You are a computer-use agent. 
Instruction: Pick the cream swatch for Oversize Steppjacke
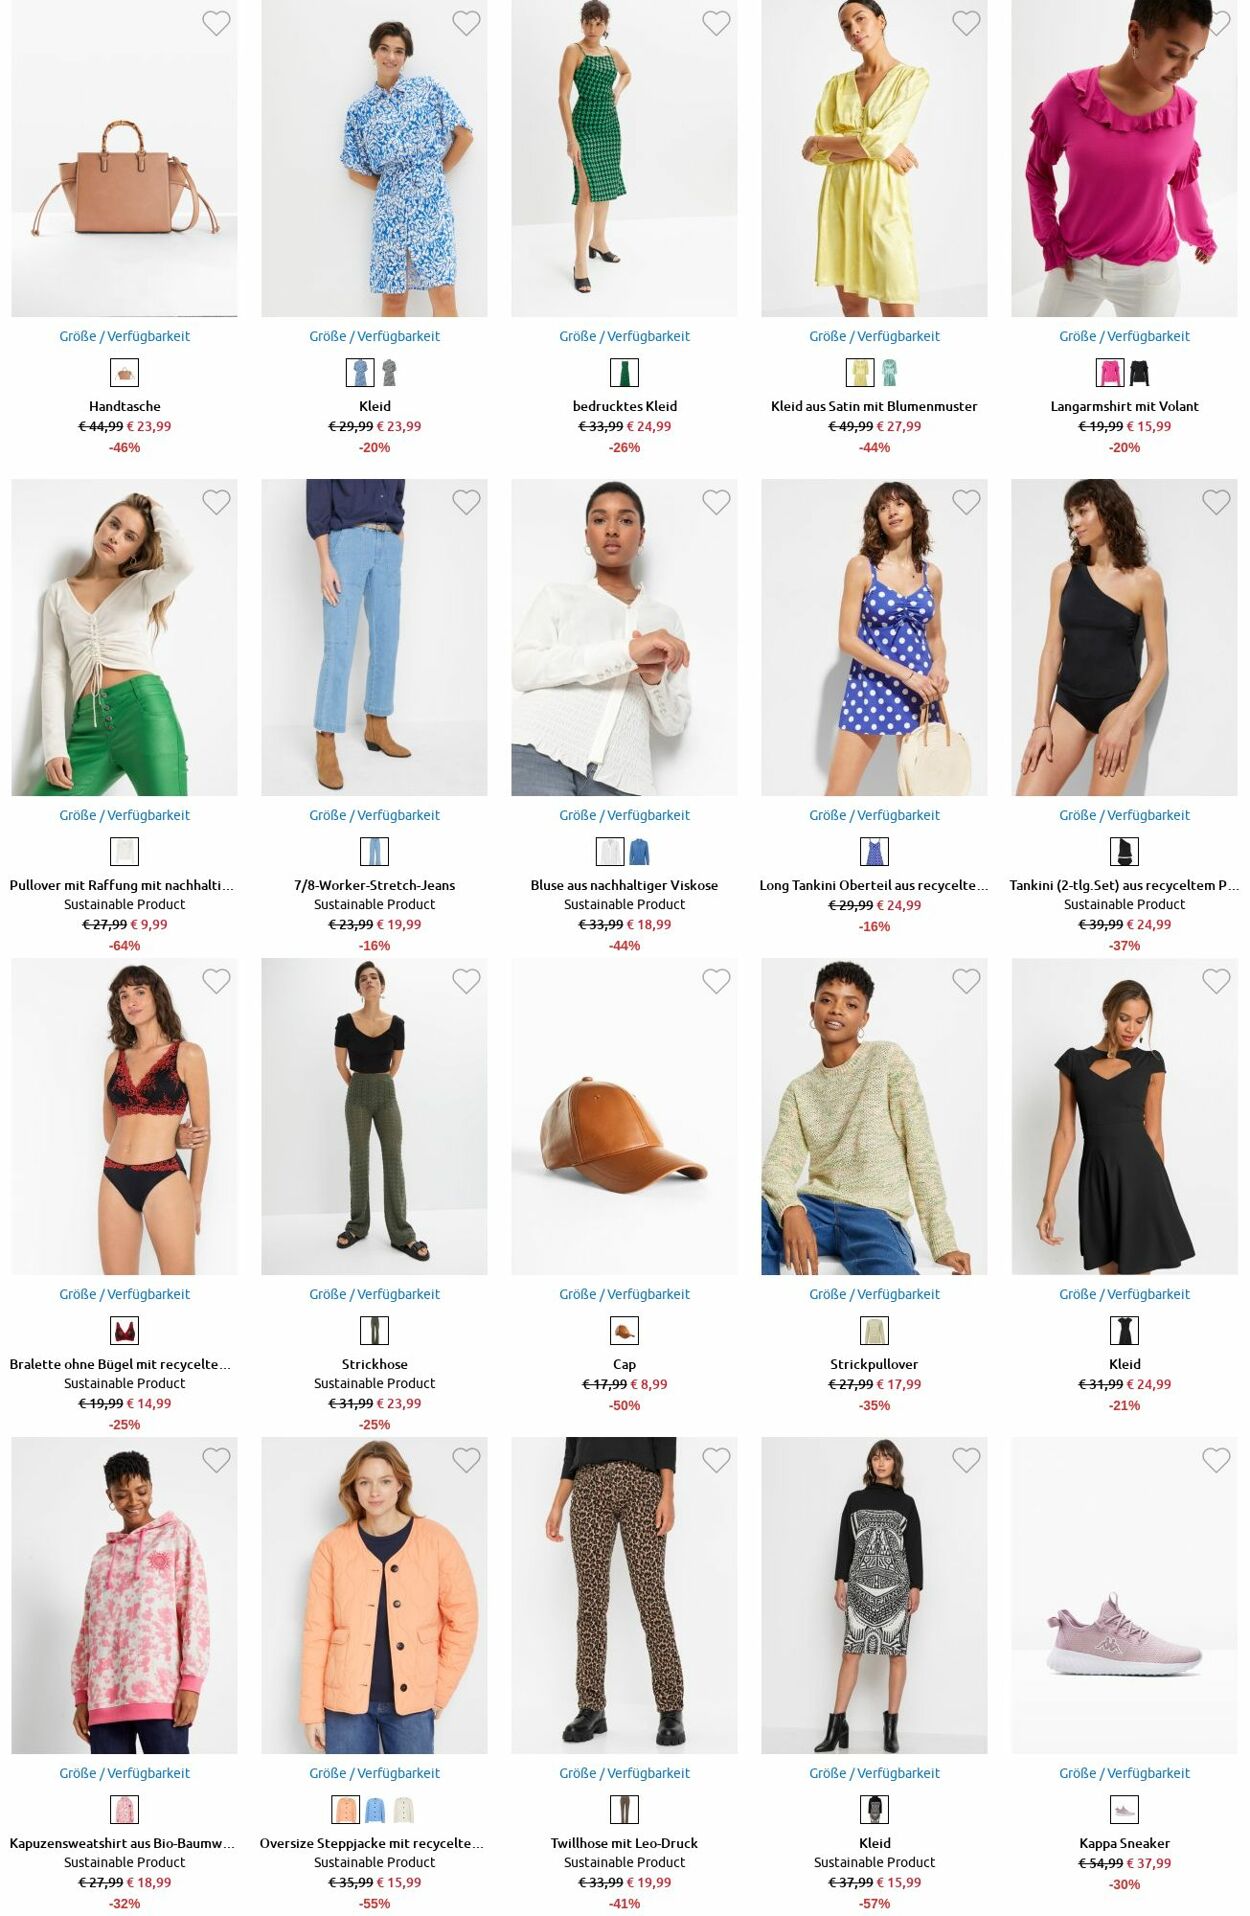point(403,1810)
